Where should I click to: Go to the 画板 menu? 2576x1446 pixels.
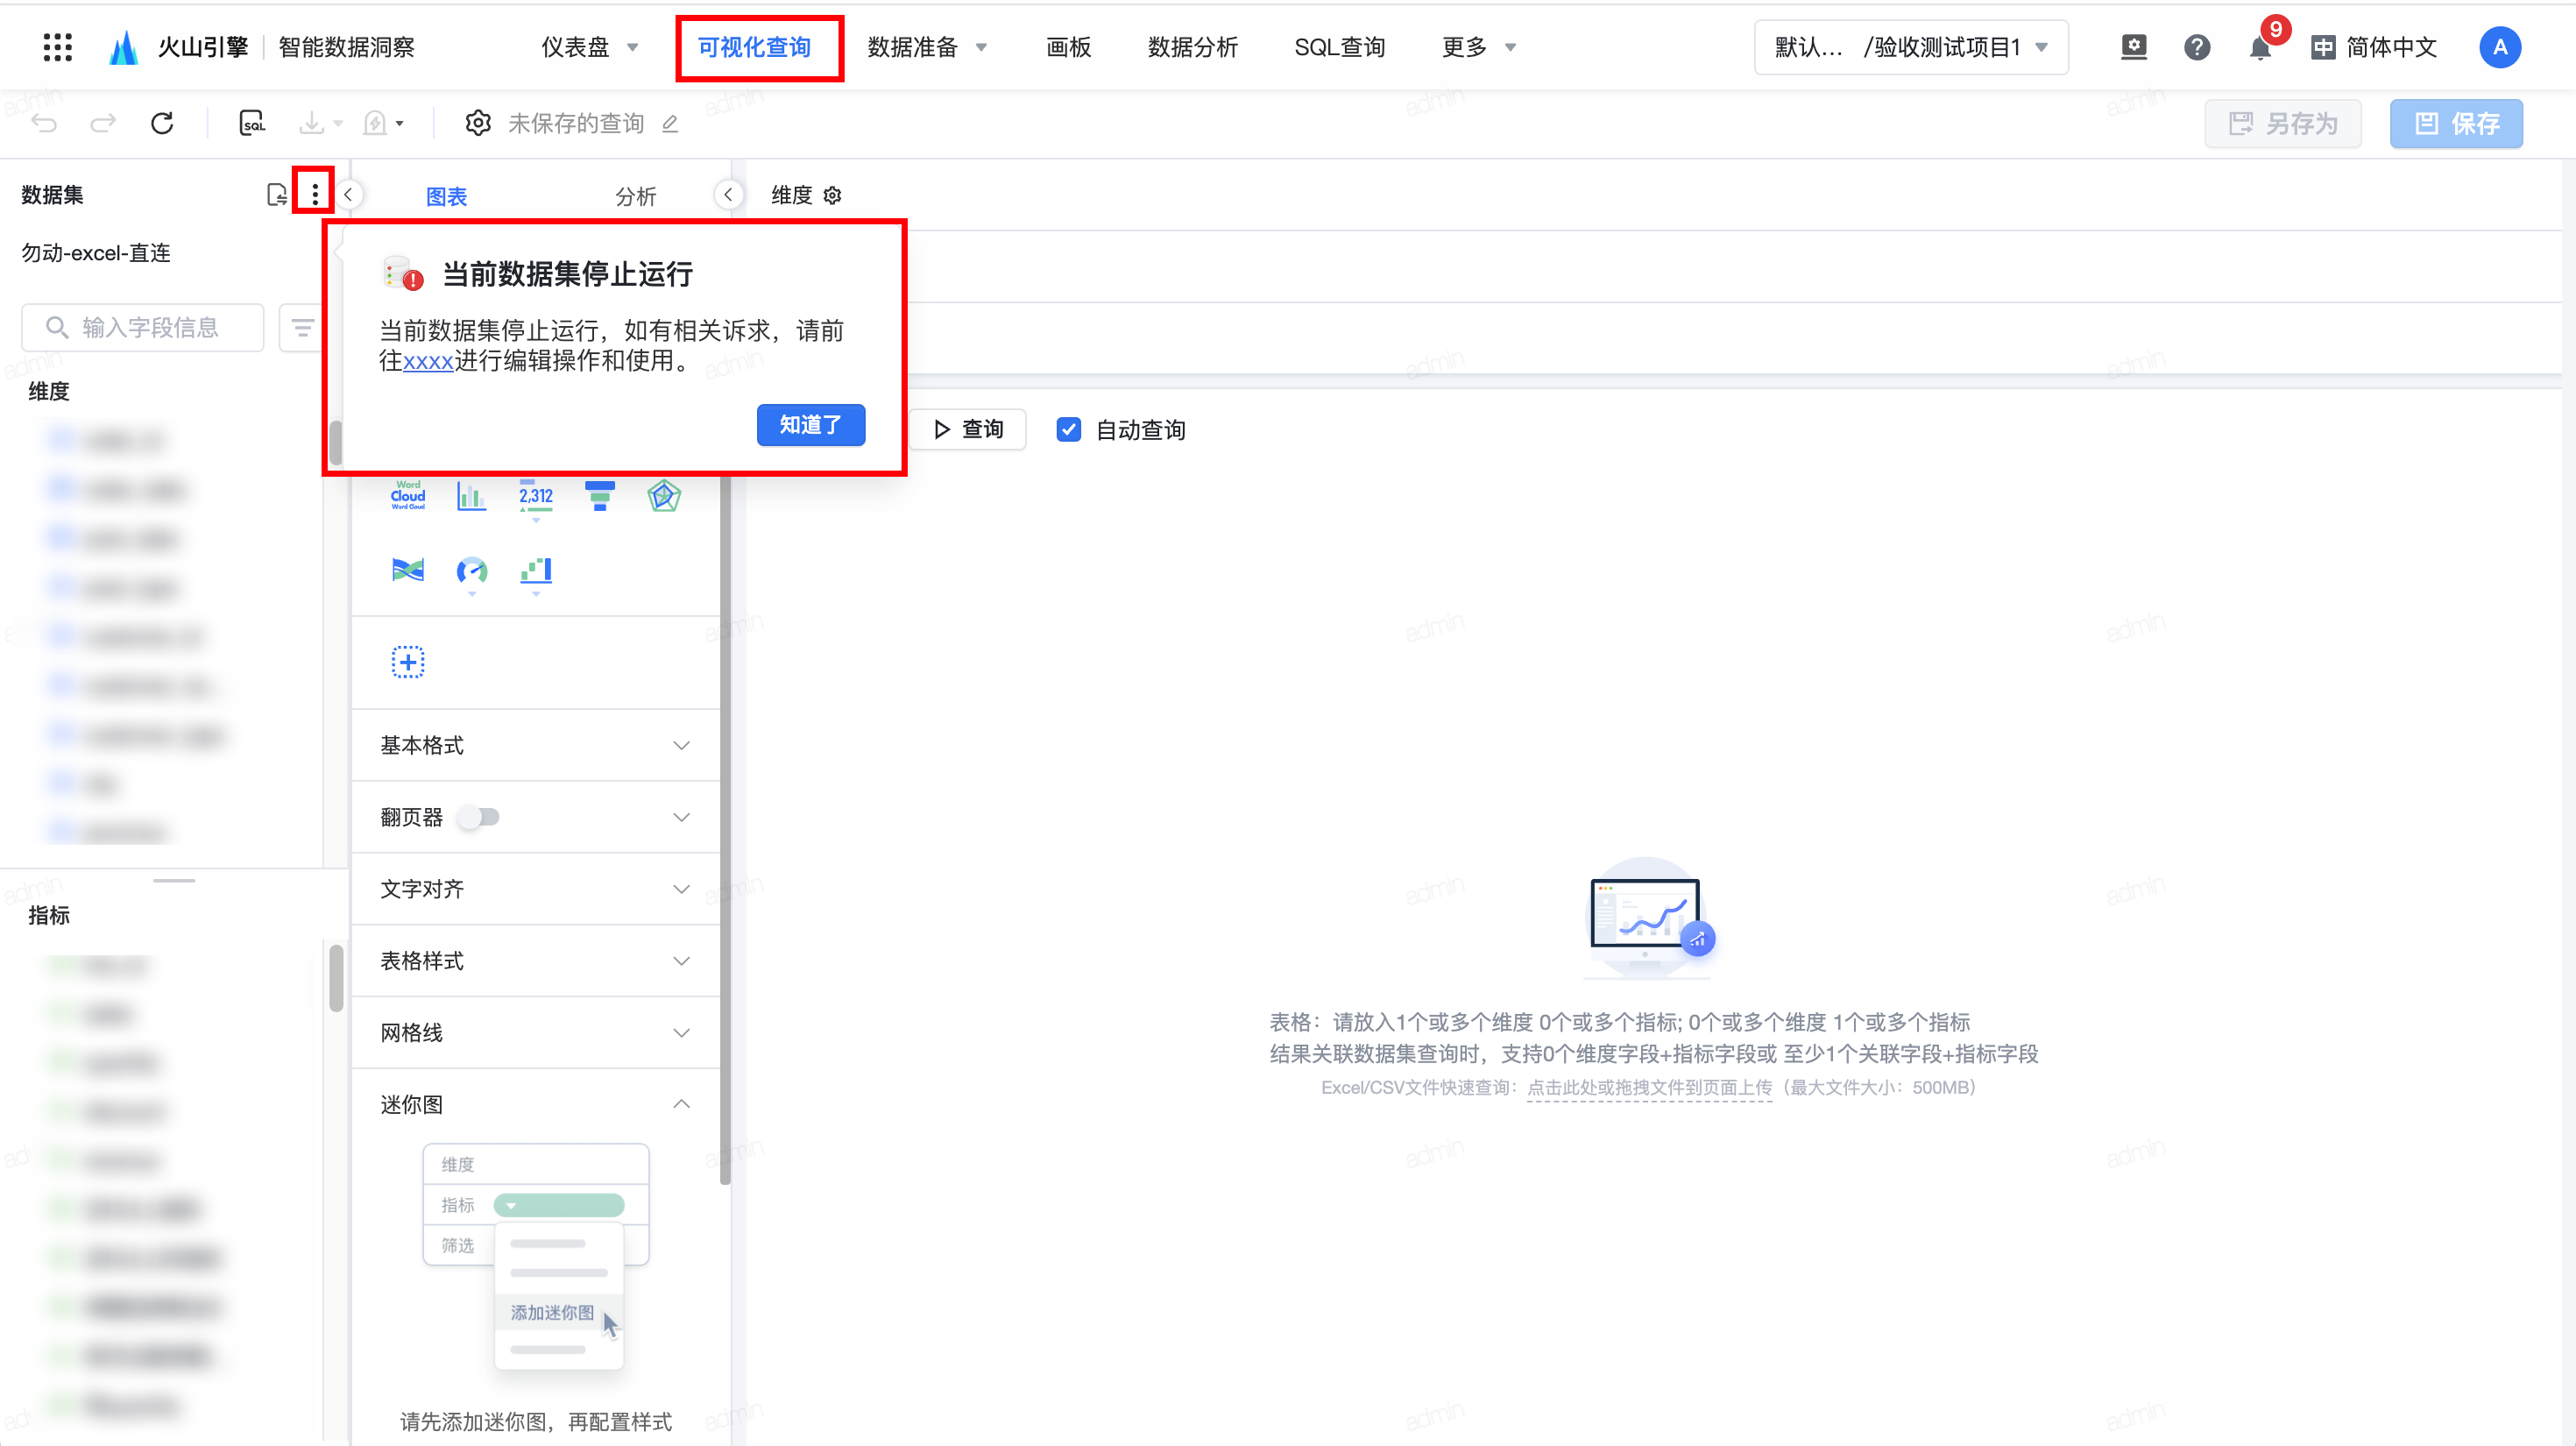tap(1068, 47)
